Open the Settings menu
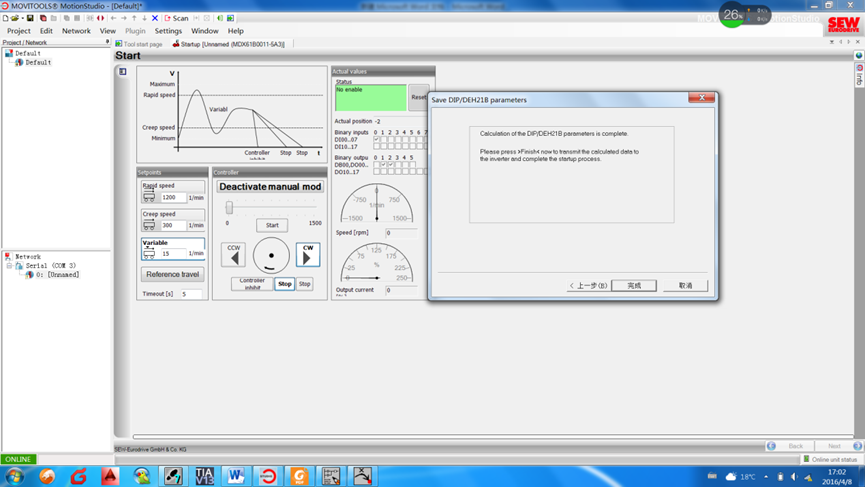 click(x=168, y=31)
